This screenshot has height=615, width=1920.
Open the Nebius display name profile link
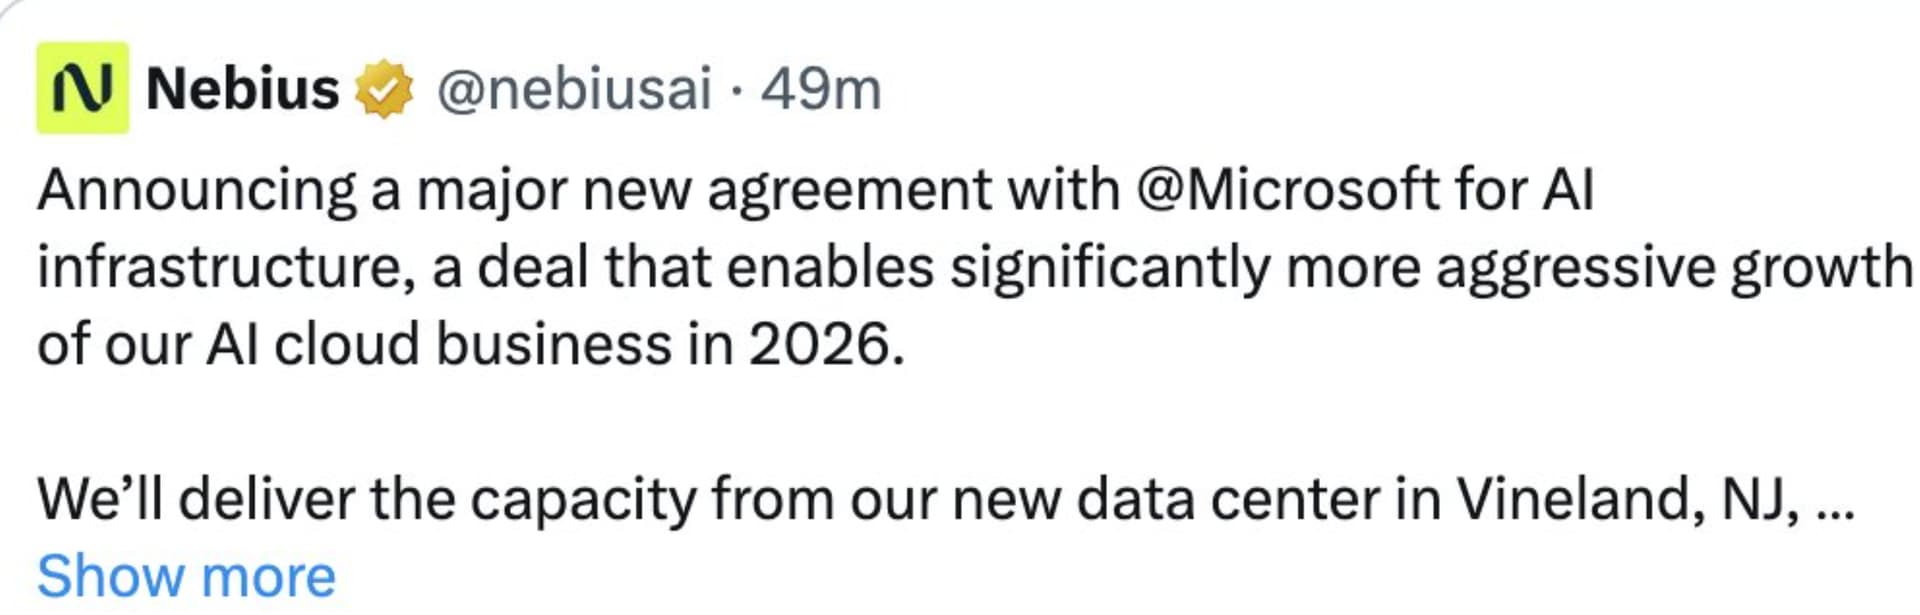242,89
